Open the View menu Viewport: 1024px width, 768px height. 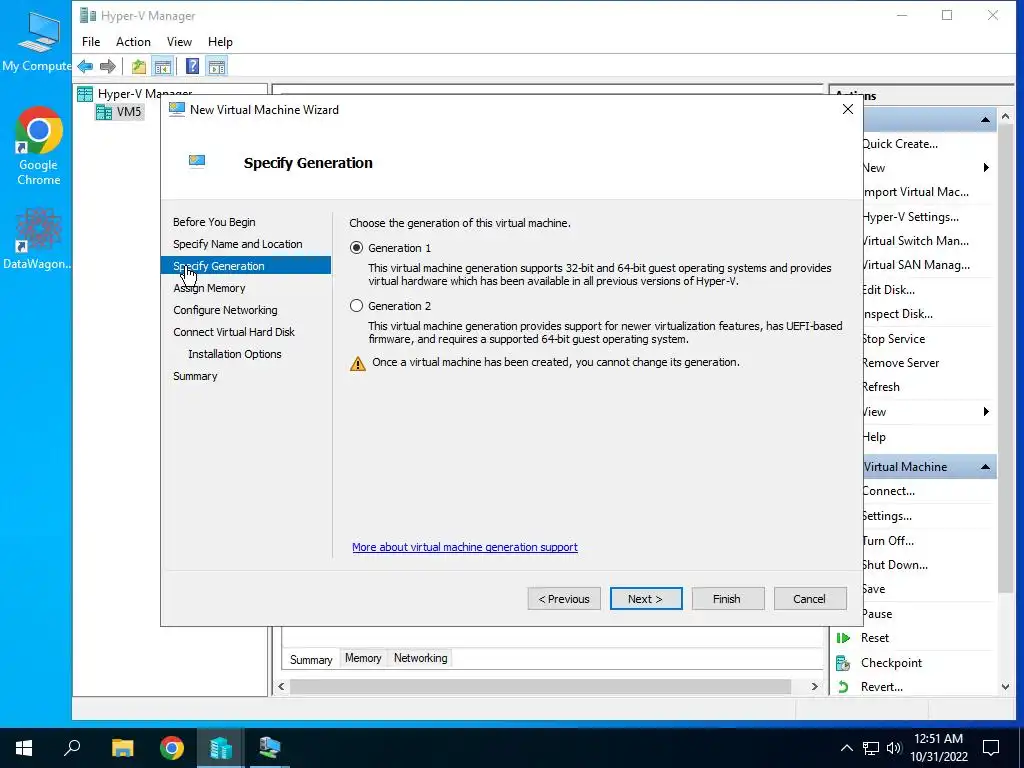(x=179, y=42)
